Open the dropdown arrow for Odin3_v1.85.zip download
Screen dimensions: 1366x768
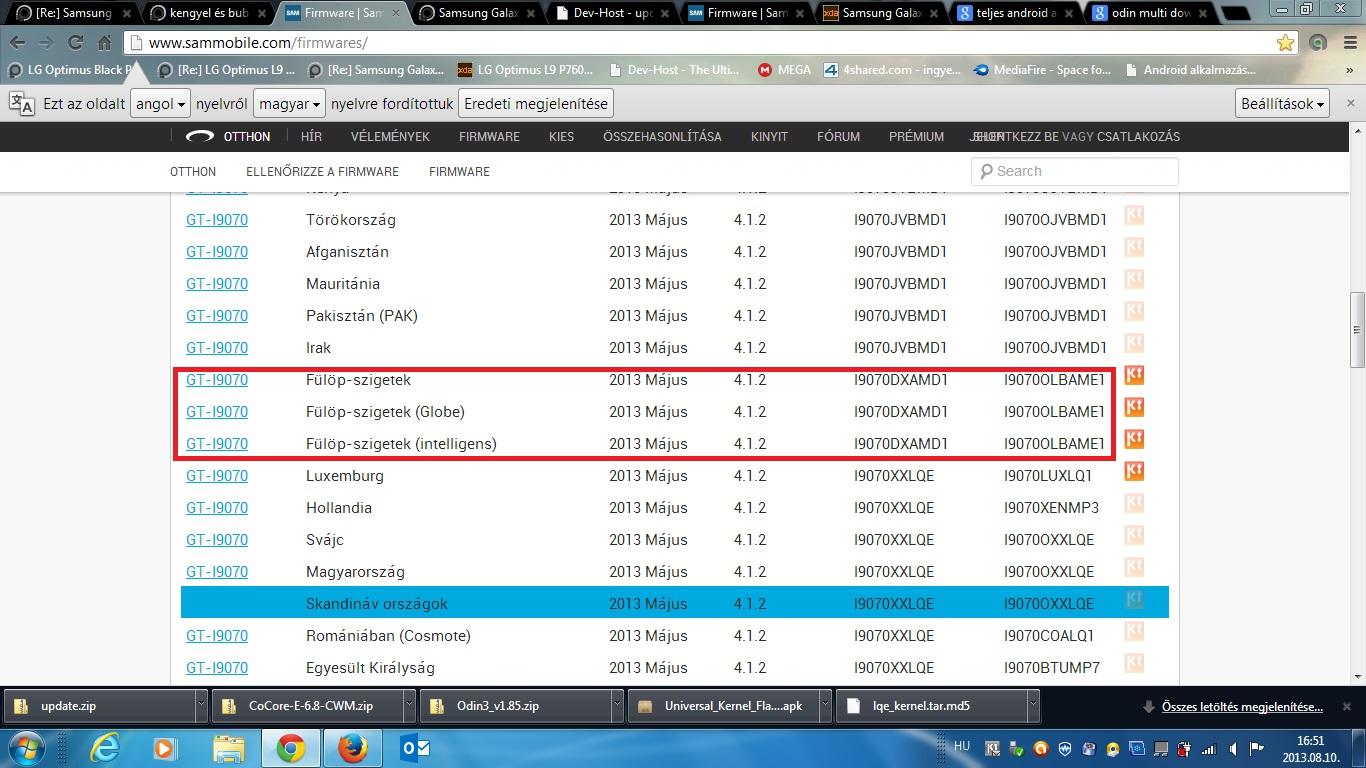click(x=616, y=706)
